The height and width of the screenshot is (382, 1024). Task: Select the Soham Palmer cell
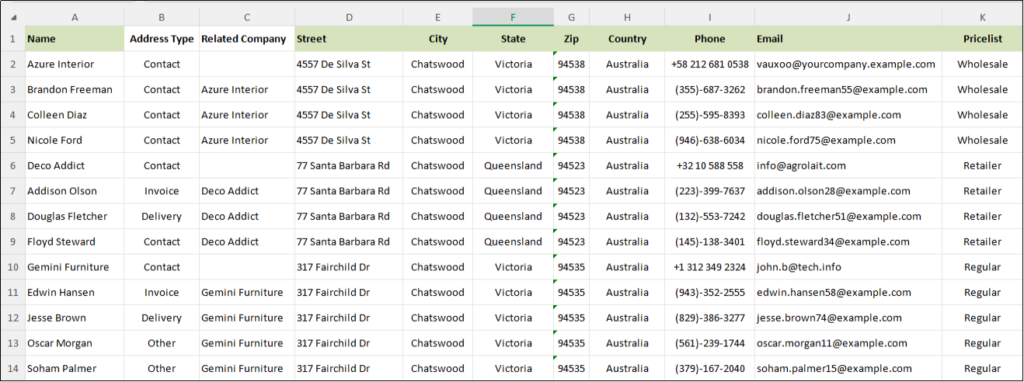74,369
